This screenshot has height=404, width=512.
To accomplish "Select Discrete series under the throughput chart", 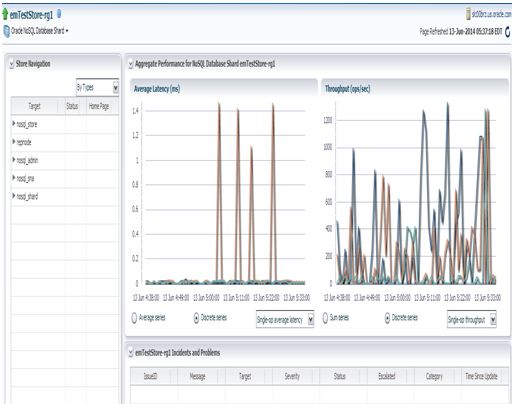I will (x=387, y=318).
